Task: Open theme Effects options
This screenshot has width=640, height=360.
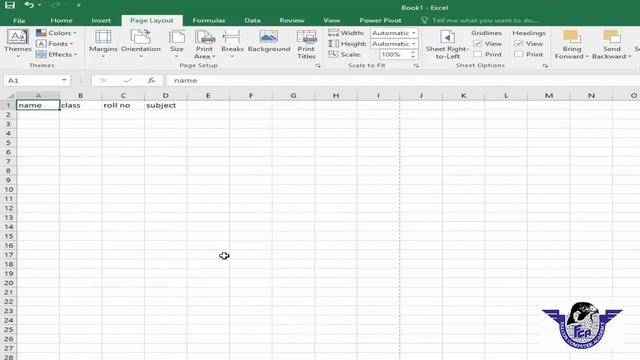Action: click(56, 54)
